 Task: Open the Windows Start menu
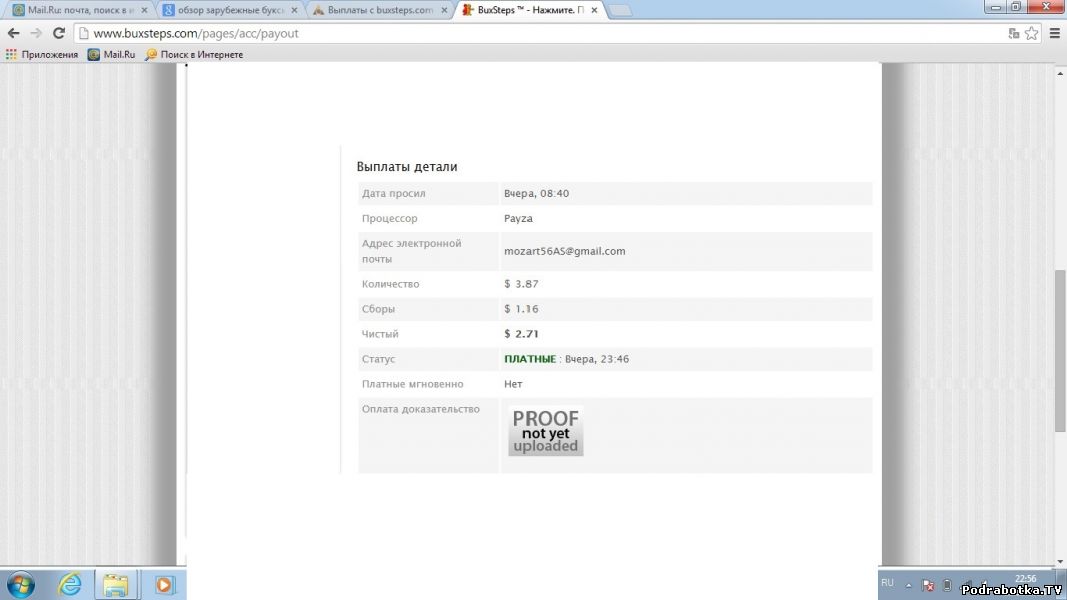tap(20, 583)
